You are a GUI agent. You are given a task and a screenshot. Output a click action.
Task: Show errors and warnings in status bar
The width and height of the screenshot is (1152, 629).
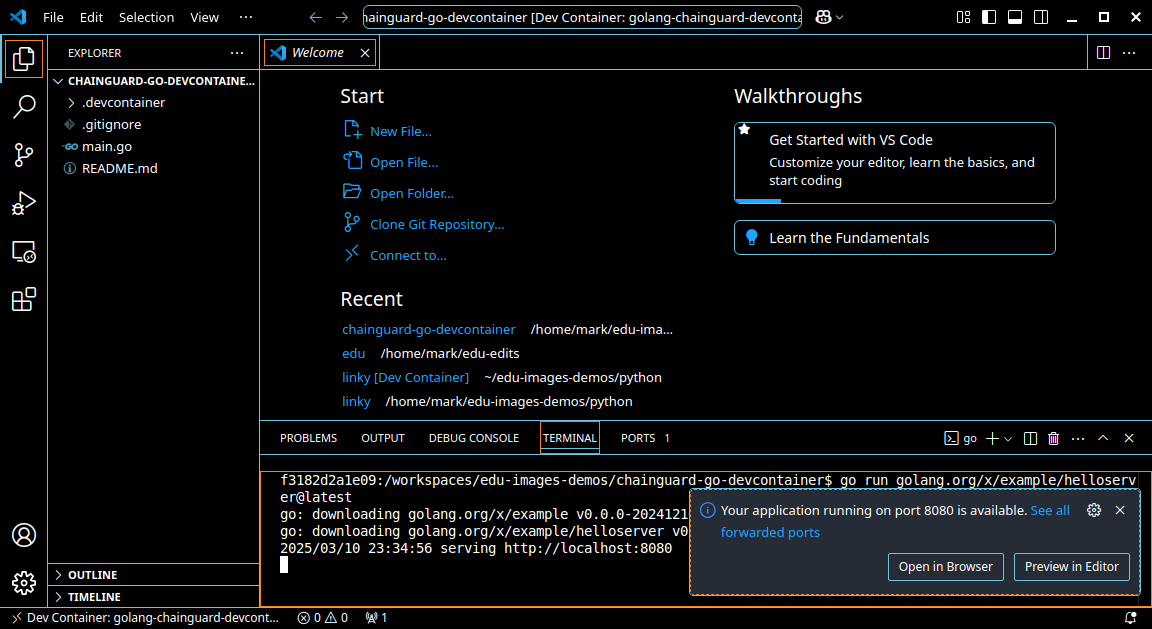click(323, 618)
